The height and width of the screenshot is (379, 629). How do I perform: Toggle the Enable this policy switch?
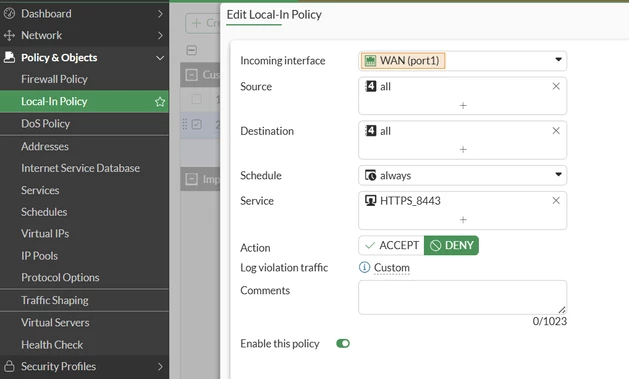coord(343,344)
